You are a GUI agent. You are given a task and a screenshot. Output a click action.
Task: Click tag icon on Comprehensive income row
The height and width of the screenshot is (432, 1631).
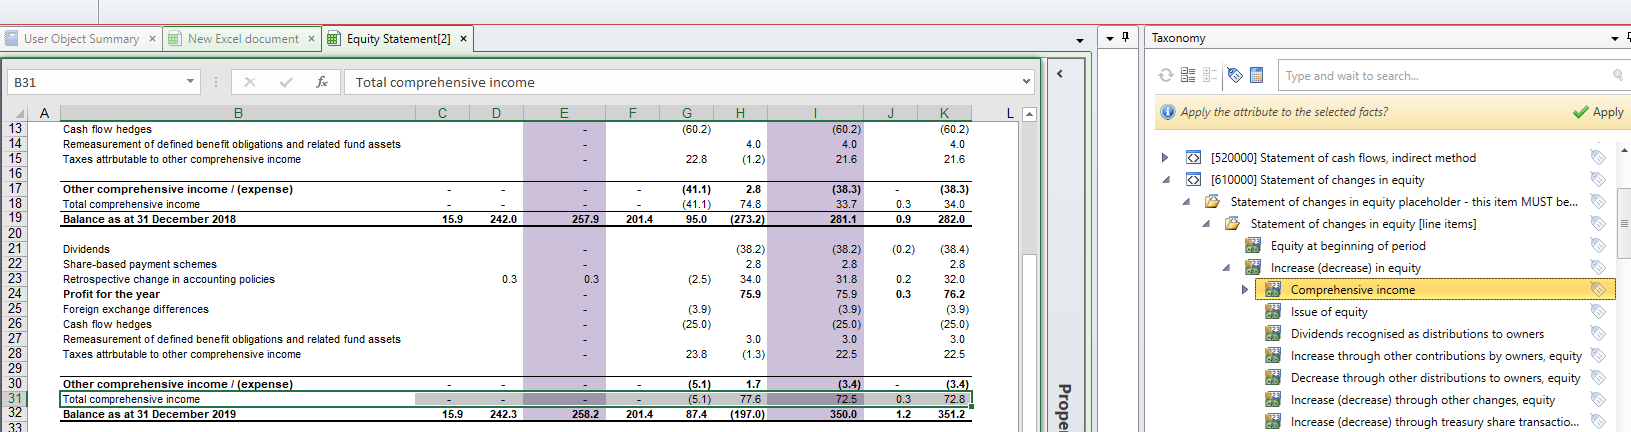pyautogui.click(x=1598, y=289)
